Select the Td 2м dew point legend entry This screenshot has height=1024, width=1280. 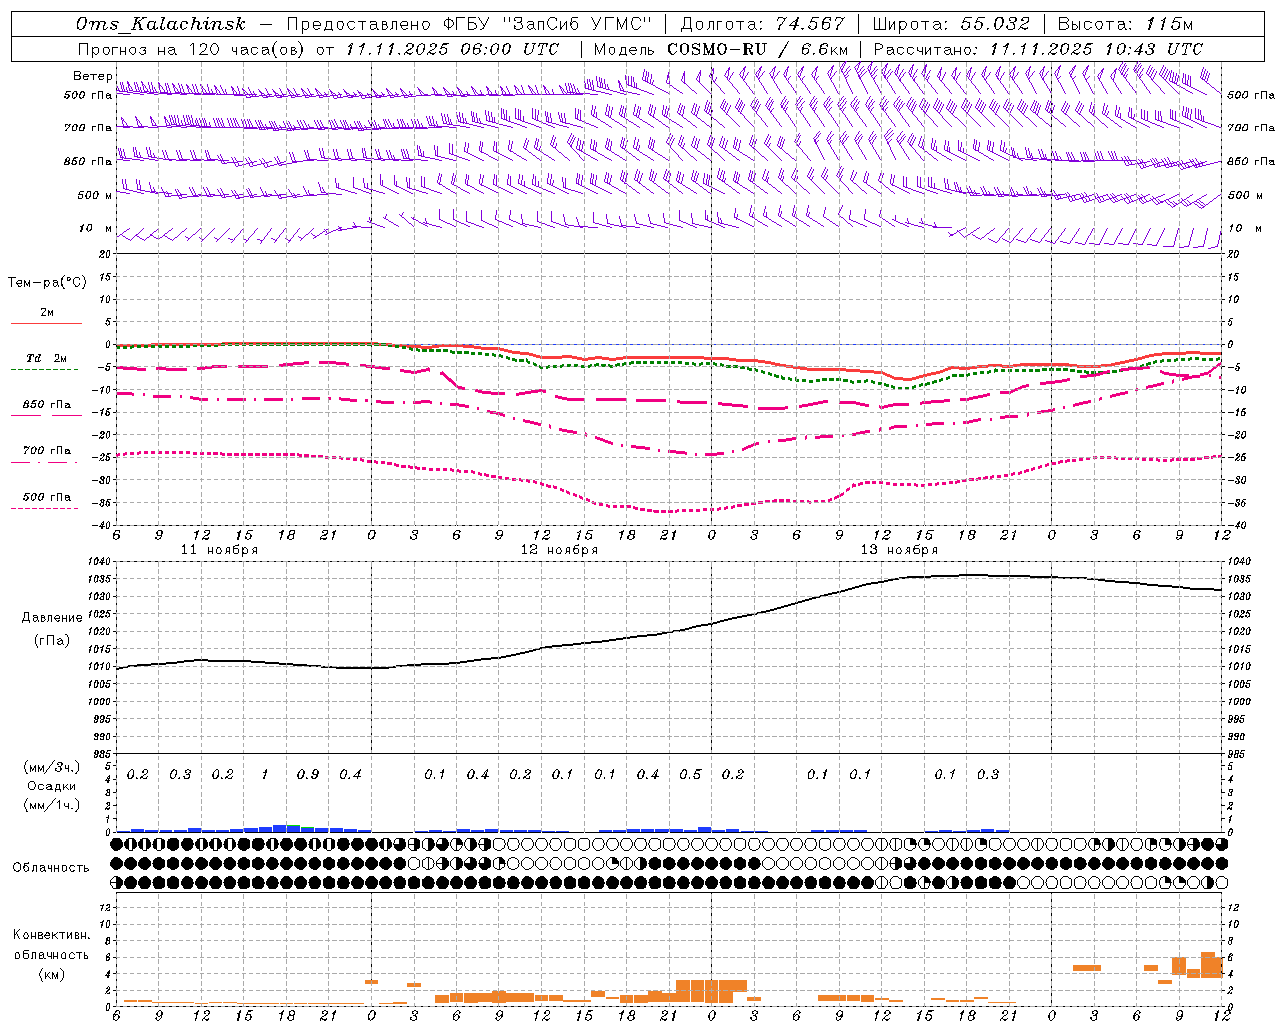(47, 358)
